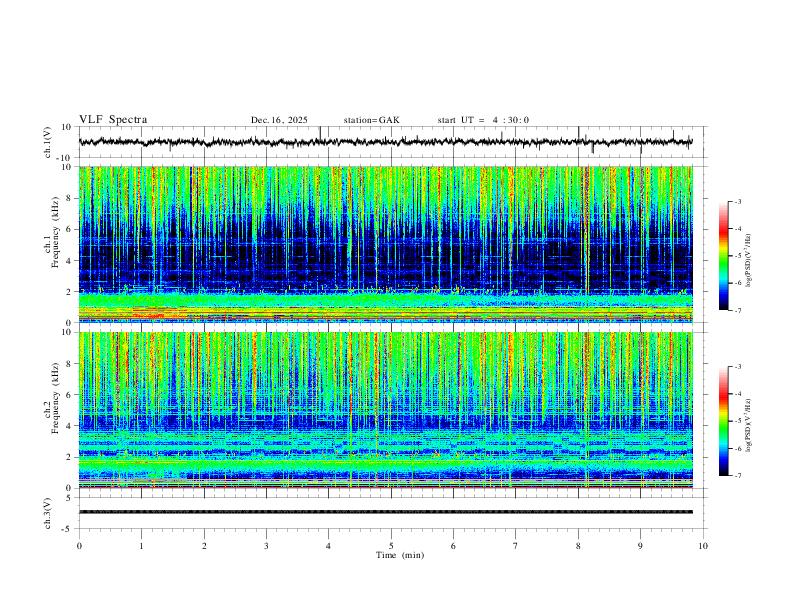Screen dimensions: 792x612
Task: Click the ch.1 colorbar beside the upper spectrogram
Action: point(723,256)
